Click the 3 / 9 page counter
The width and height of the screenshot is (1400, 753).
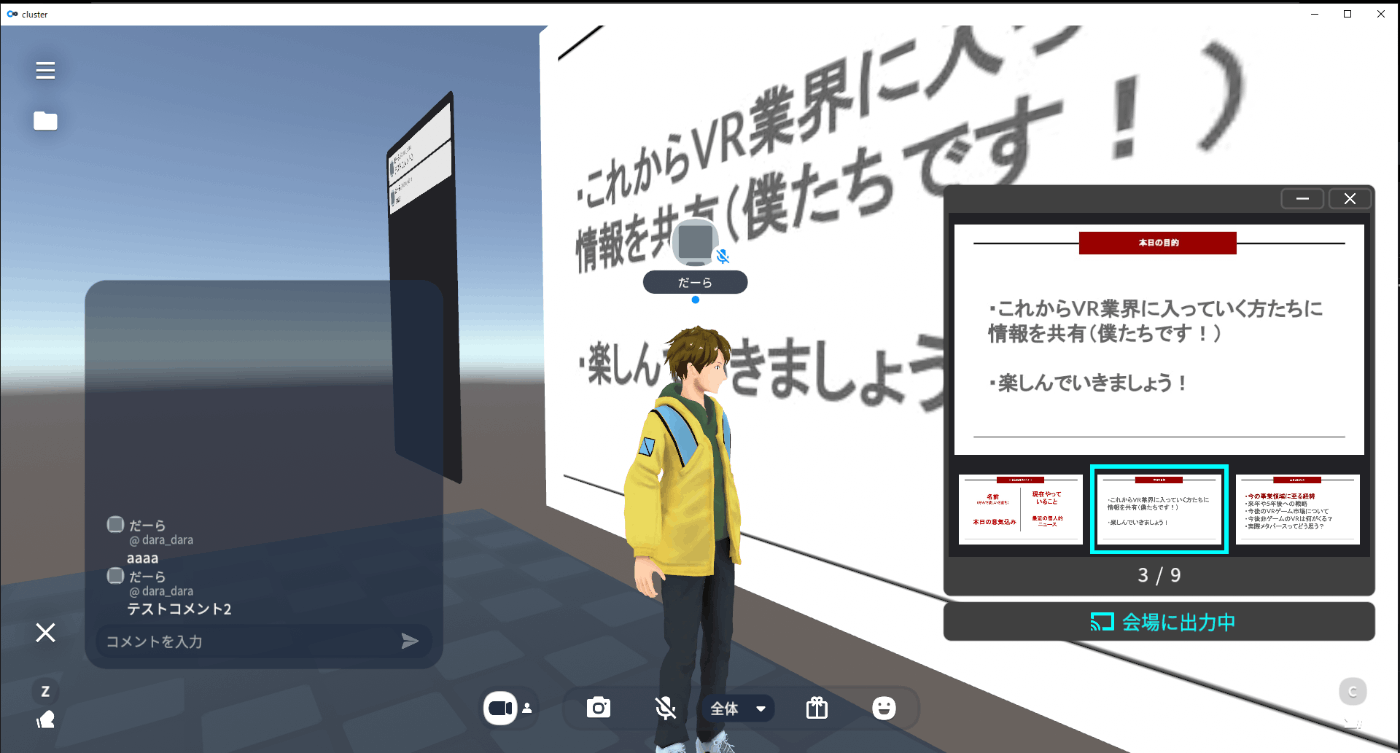tap(1159, 576)
